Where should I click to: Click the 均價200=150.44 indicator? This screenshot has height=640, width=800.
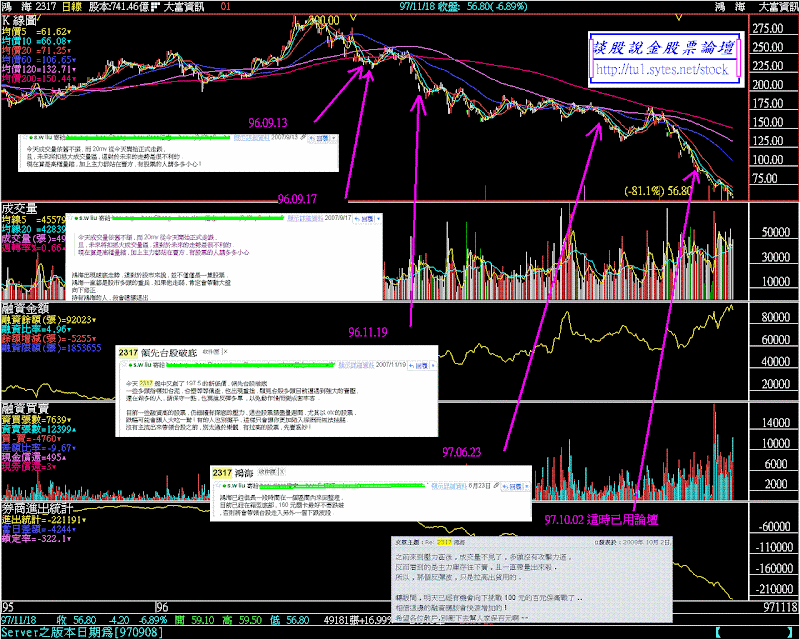click(x=40, y=79)
